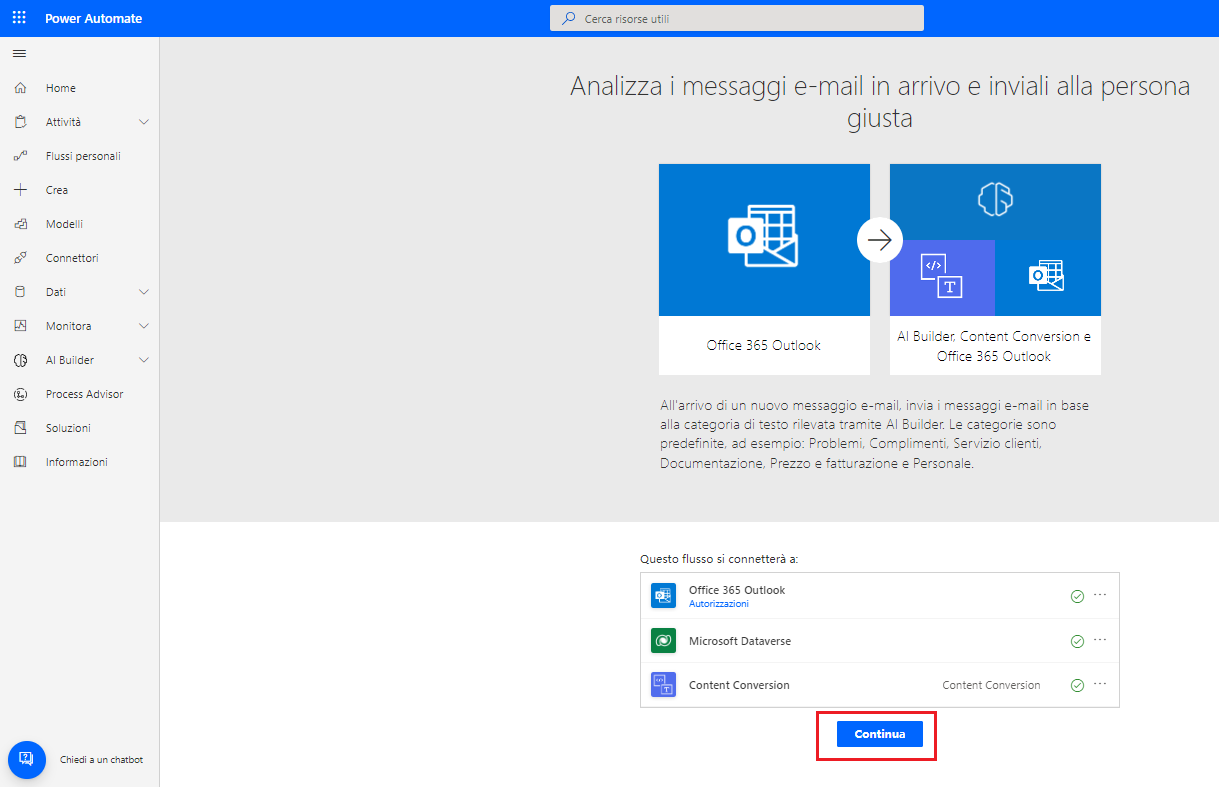Open the Autorizzazioni link under Outlook
1219x787 pixels.
[718, 604]
